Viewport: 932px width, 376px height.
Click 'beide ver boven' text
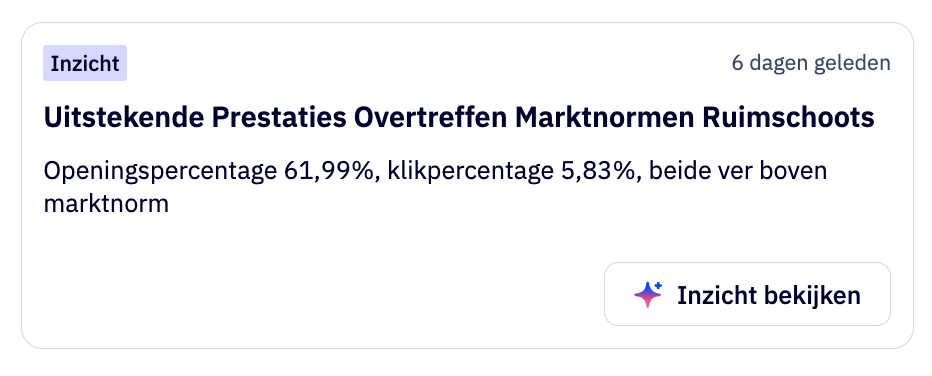pyautogui.click(x=738, y=171)
